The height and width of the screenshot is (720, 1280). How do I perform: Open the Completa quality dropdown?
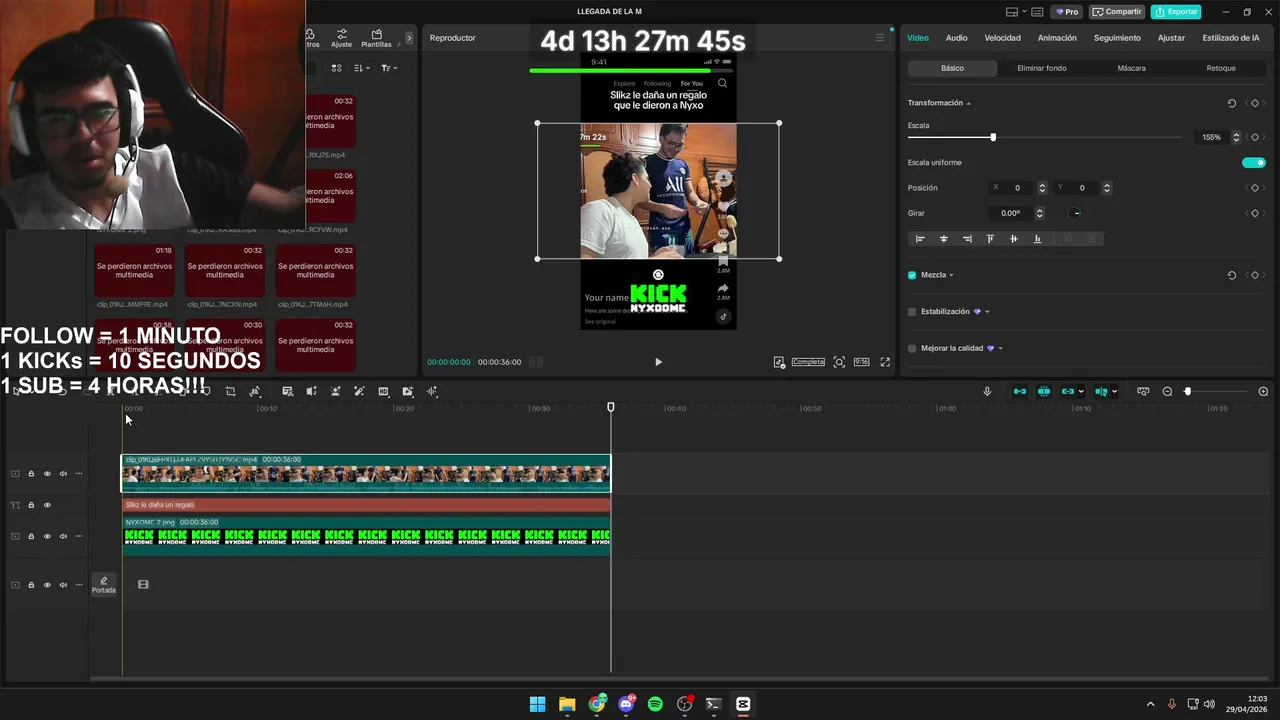click(x=808, y=362)
